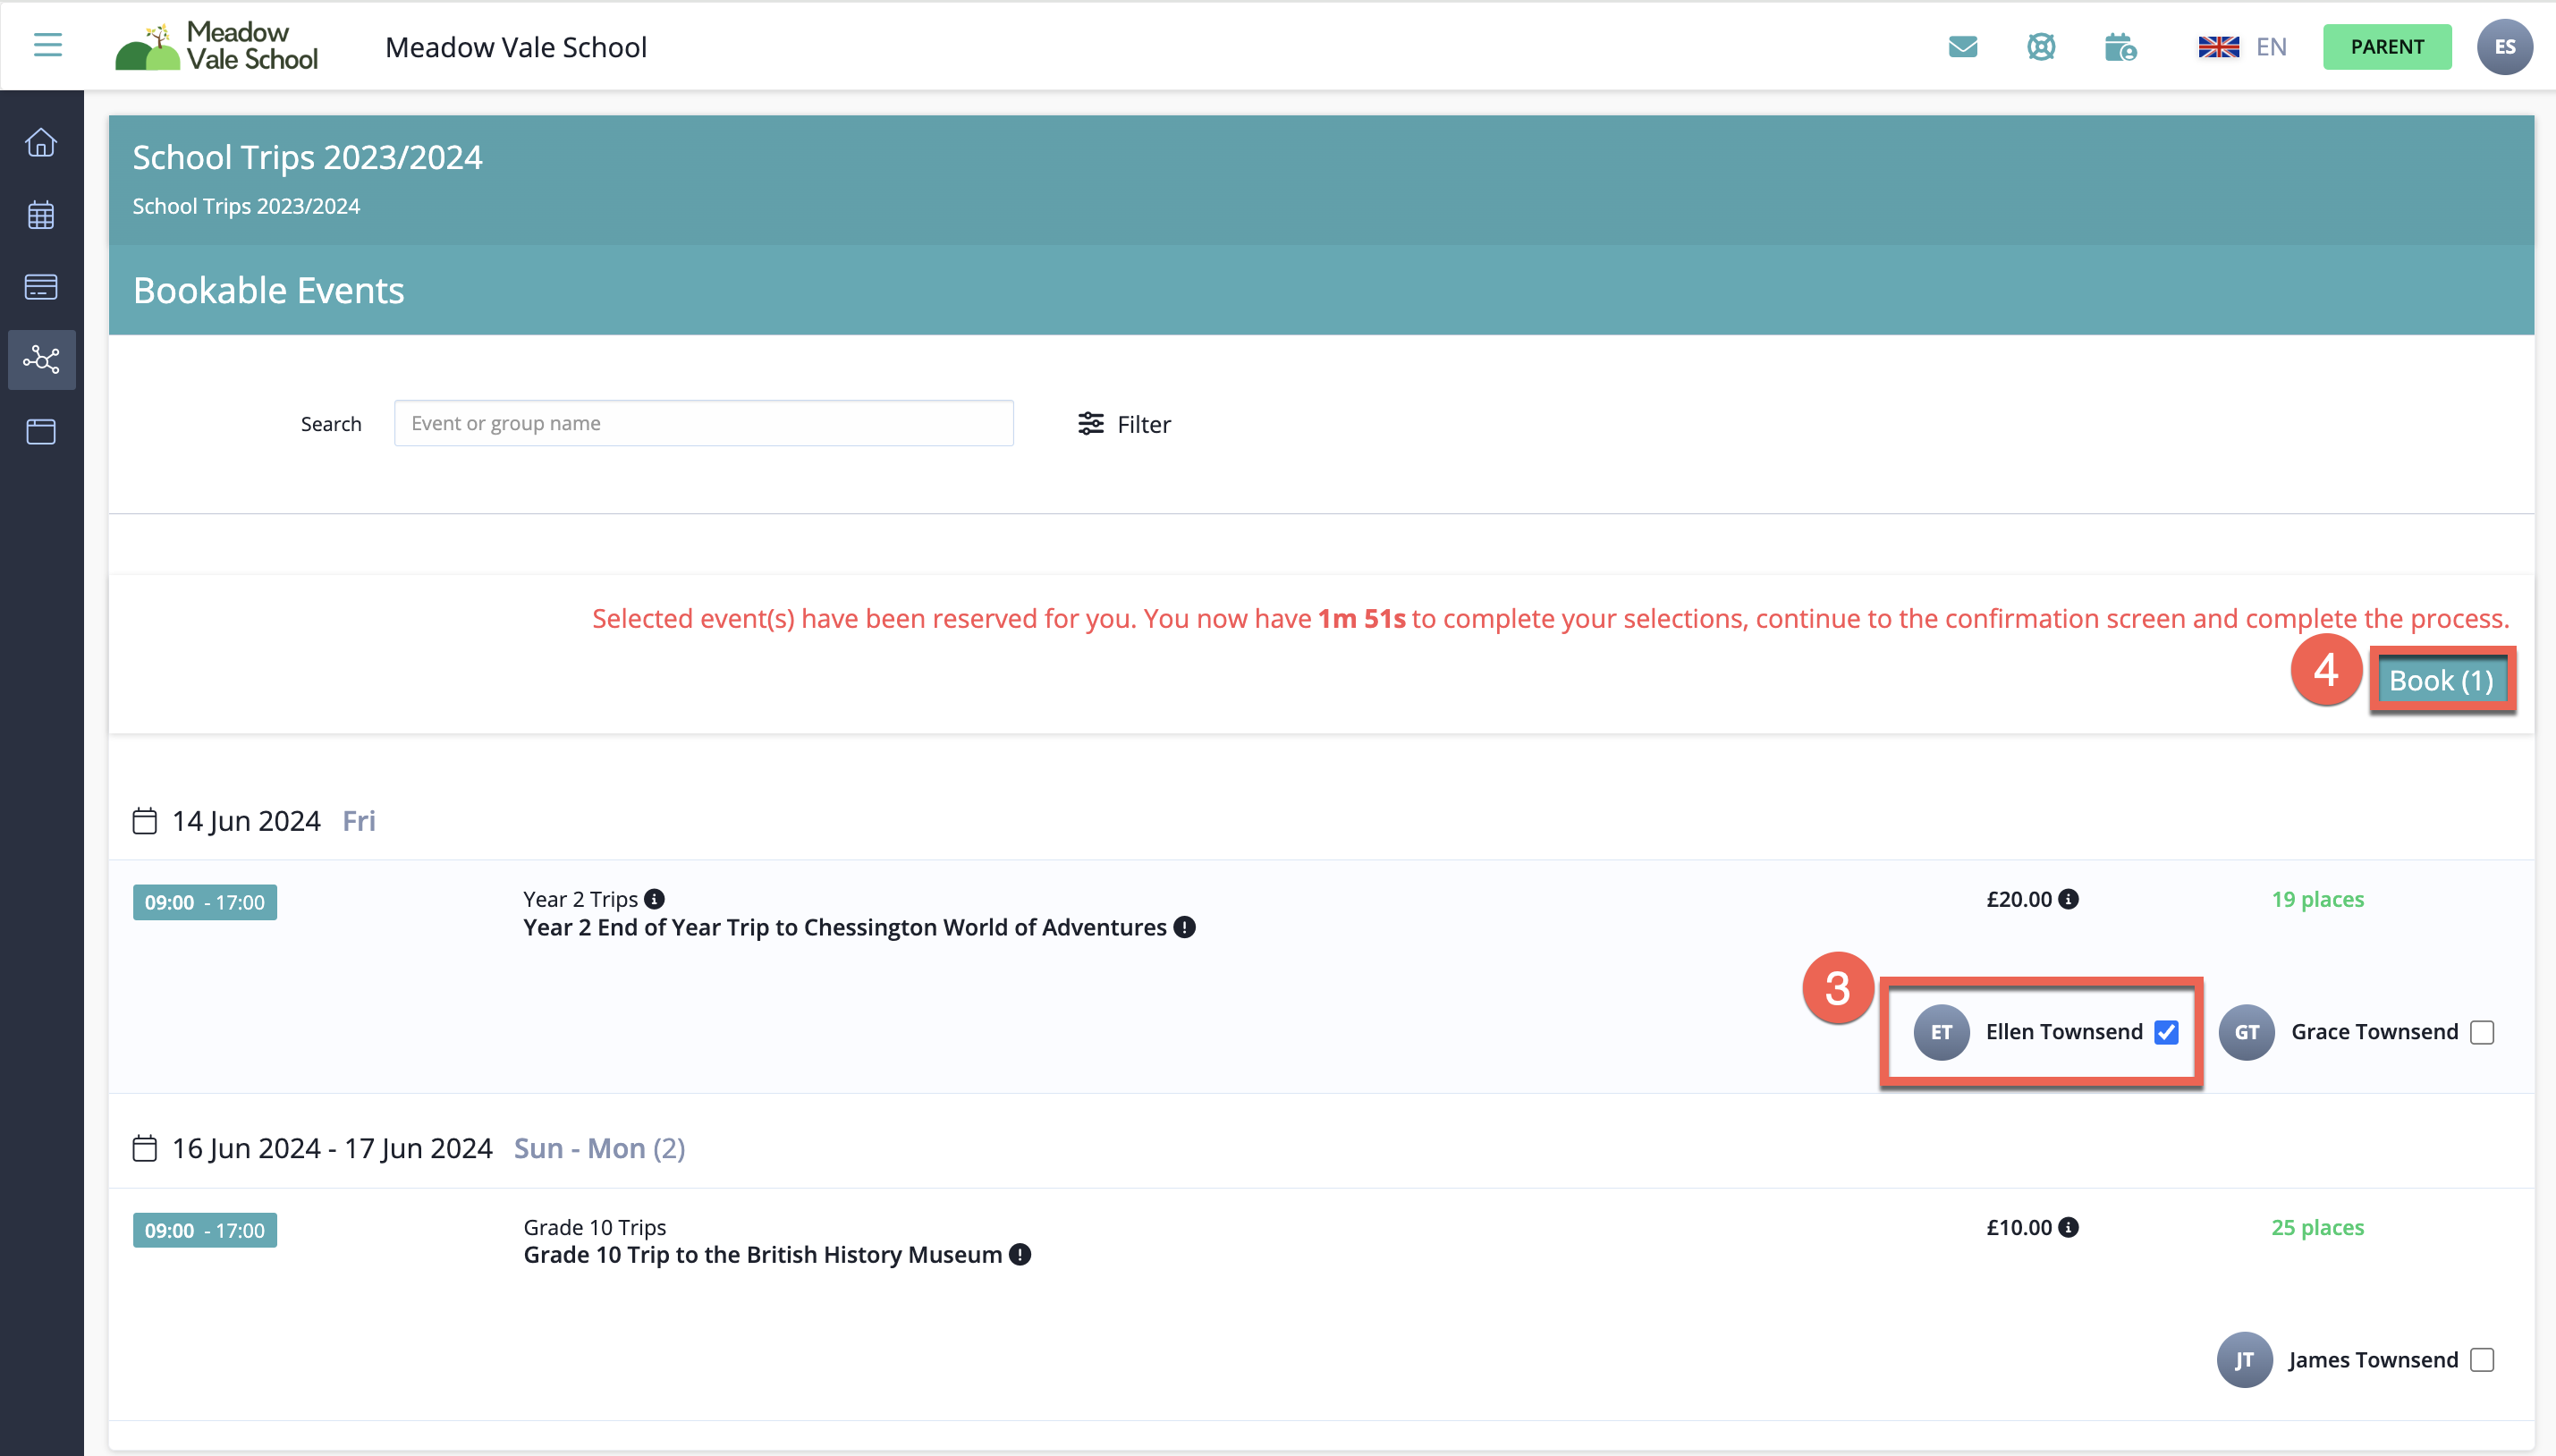The width and height of the screenshot is (2556, 1456).
Task: Open the mail messages icon
Action: tap(1962, 47)
